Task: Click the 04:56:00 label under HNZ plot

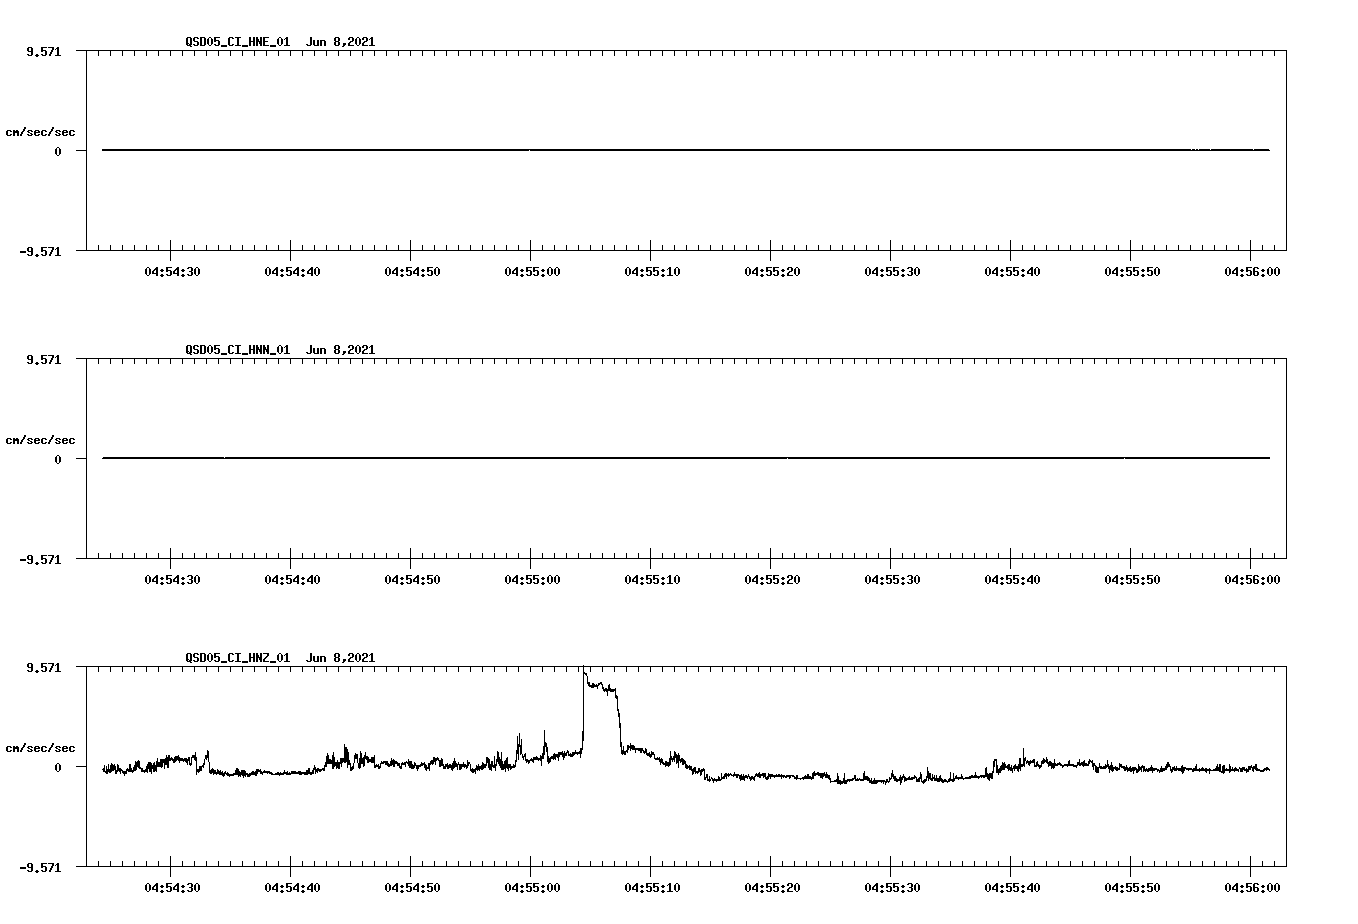Action: 1252,888
